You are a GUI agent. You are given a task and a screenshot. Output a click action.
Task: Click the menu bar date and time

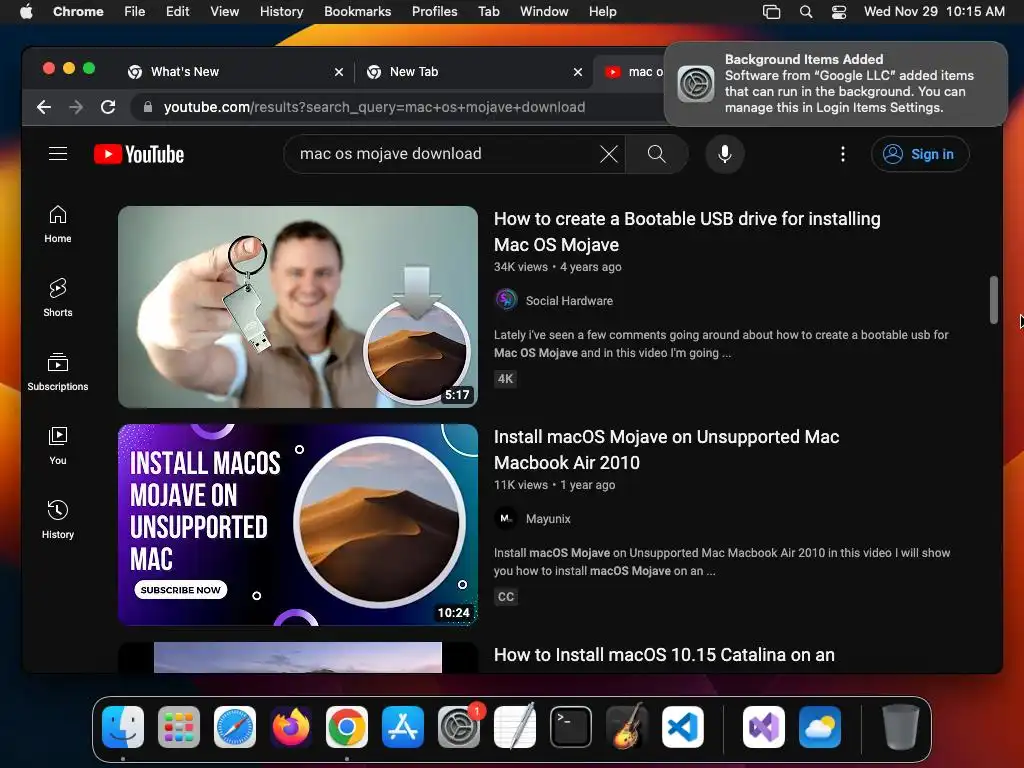[x=934, y=12]
